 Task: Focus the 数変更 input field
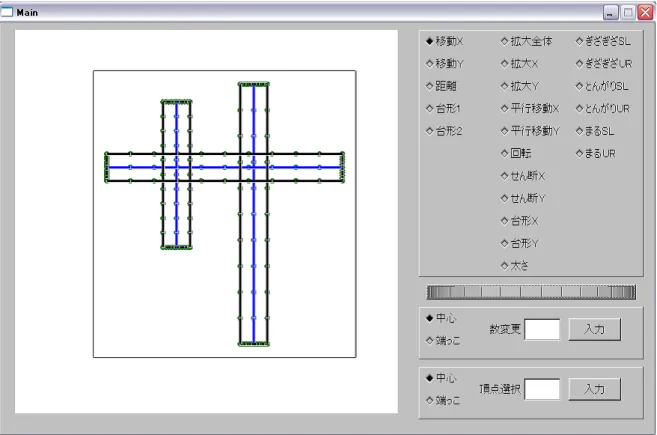coord(542,329)
